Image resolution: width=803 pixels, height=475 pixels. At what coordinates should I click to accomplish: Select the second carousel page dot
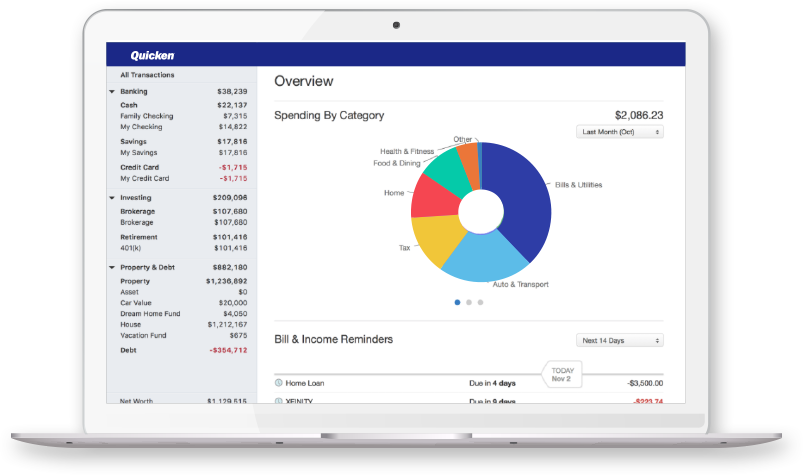click(469, 303)
